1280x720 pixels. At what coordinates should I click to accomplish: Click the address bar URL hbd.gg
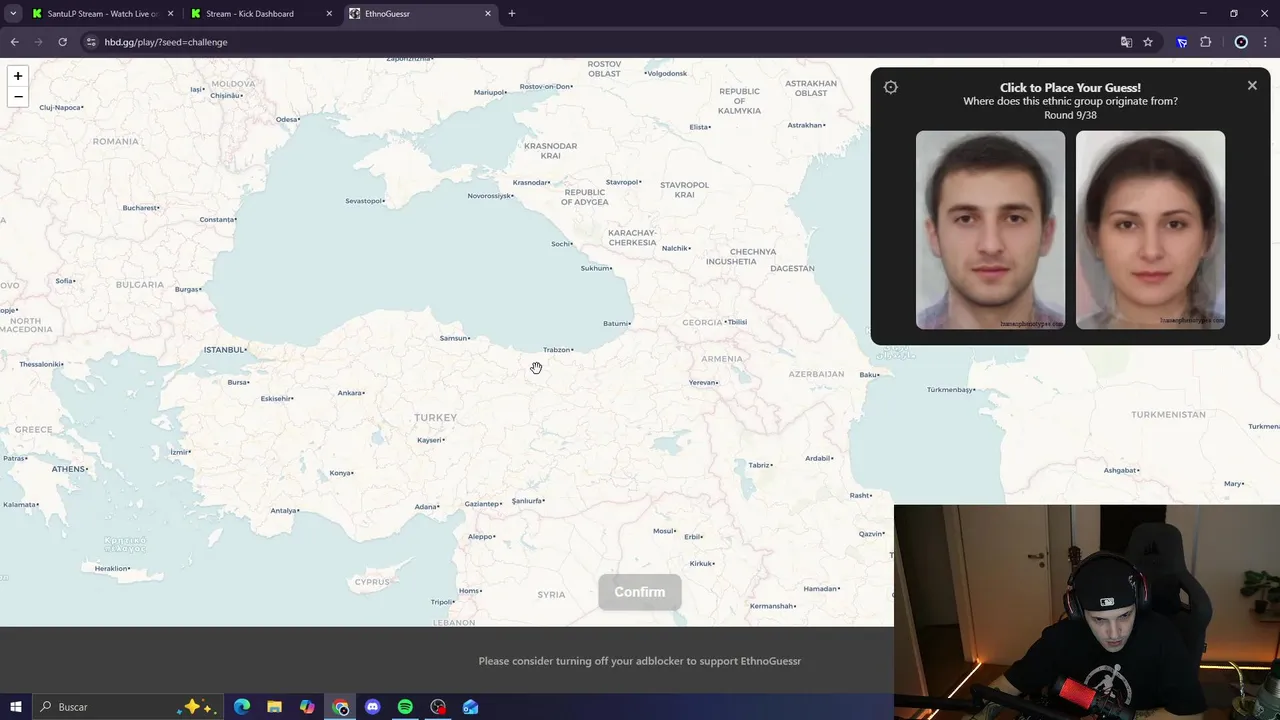[166, 42]
